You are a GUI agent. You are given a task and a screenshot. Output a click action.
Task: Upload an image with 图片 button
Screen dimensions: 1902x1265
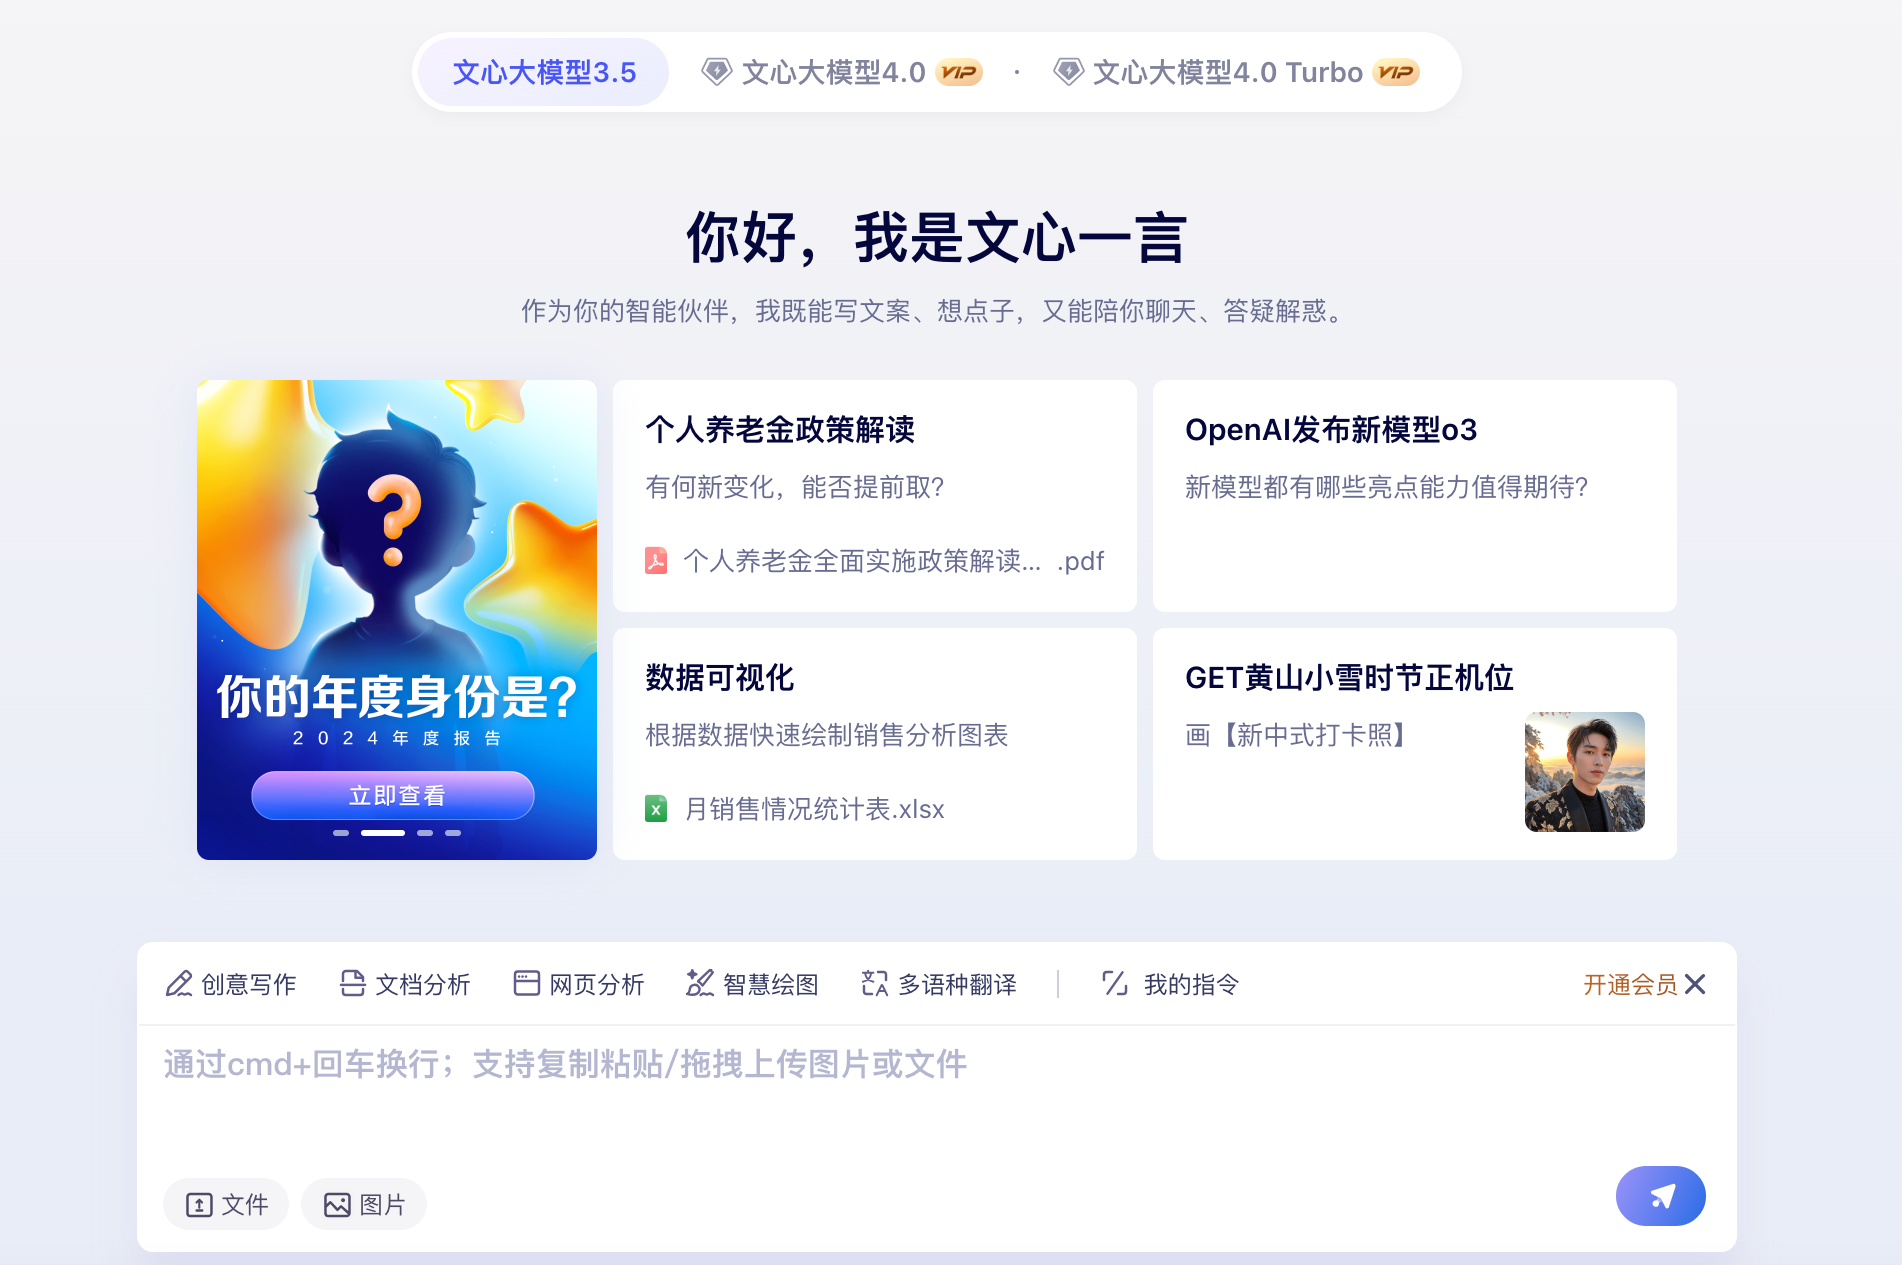[364, 1204]
